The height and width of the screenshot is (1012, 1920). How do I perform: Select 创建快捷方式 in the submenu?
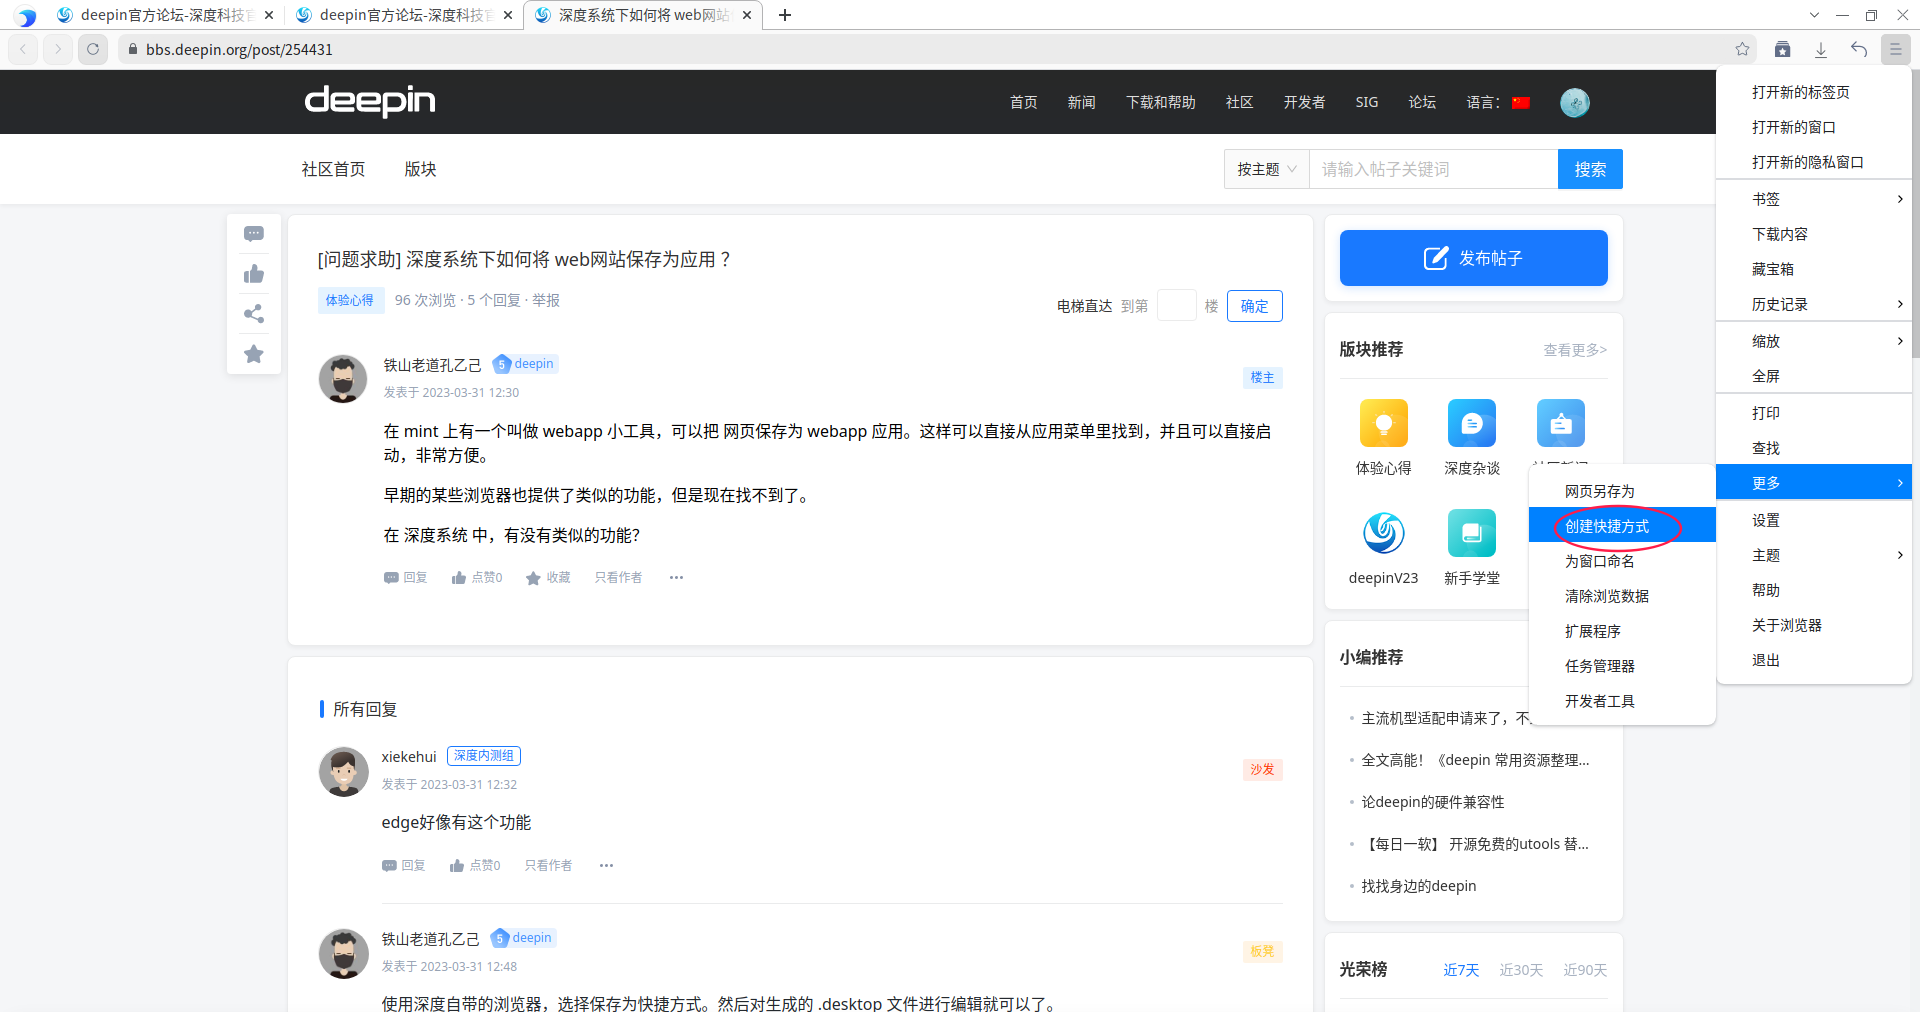[1607, 526]
